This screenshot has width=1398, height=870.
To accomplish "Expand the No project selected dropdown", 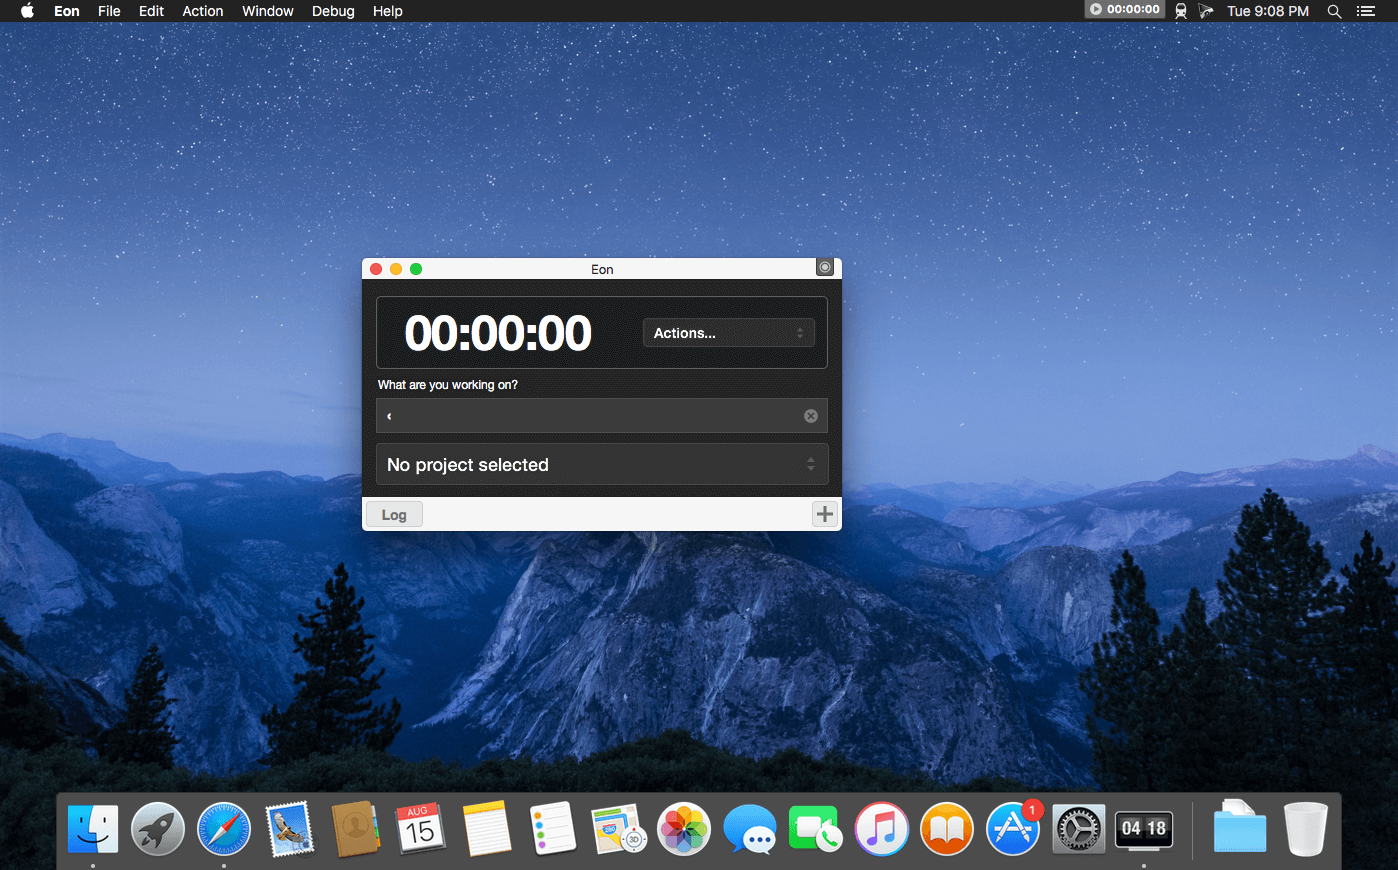I will [x=601, y=464].
